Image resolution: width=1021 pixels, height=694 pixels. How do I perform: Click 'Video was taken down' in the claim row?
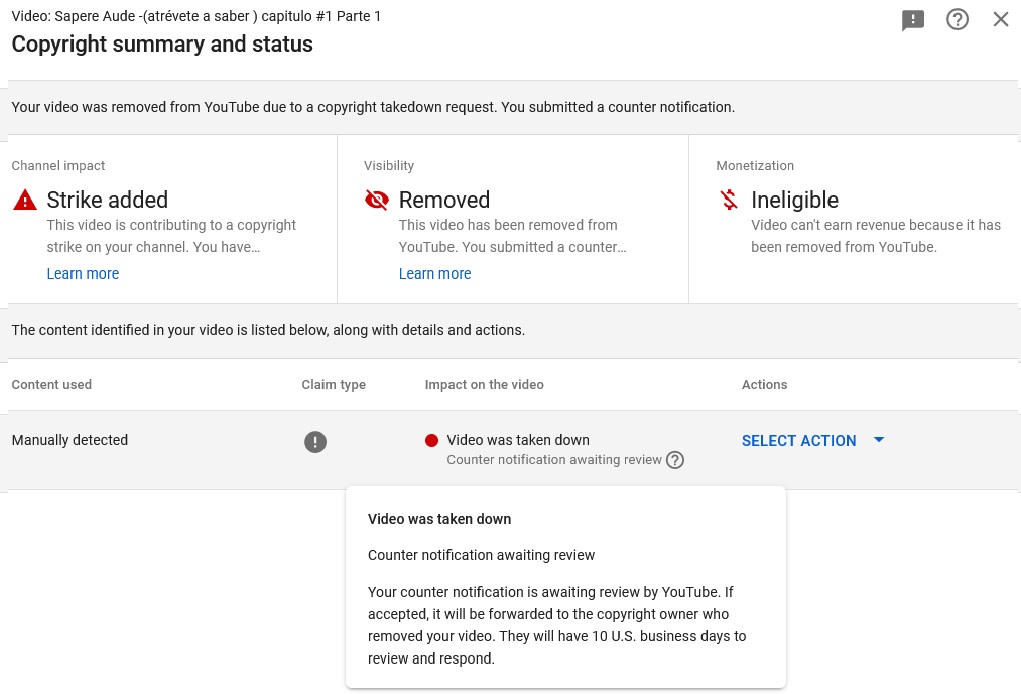pos(518,440)
